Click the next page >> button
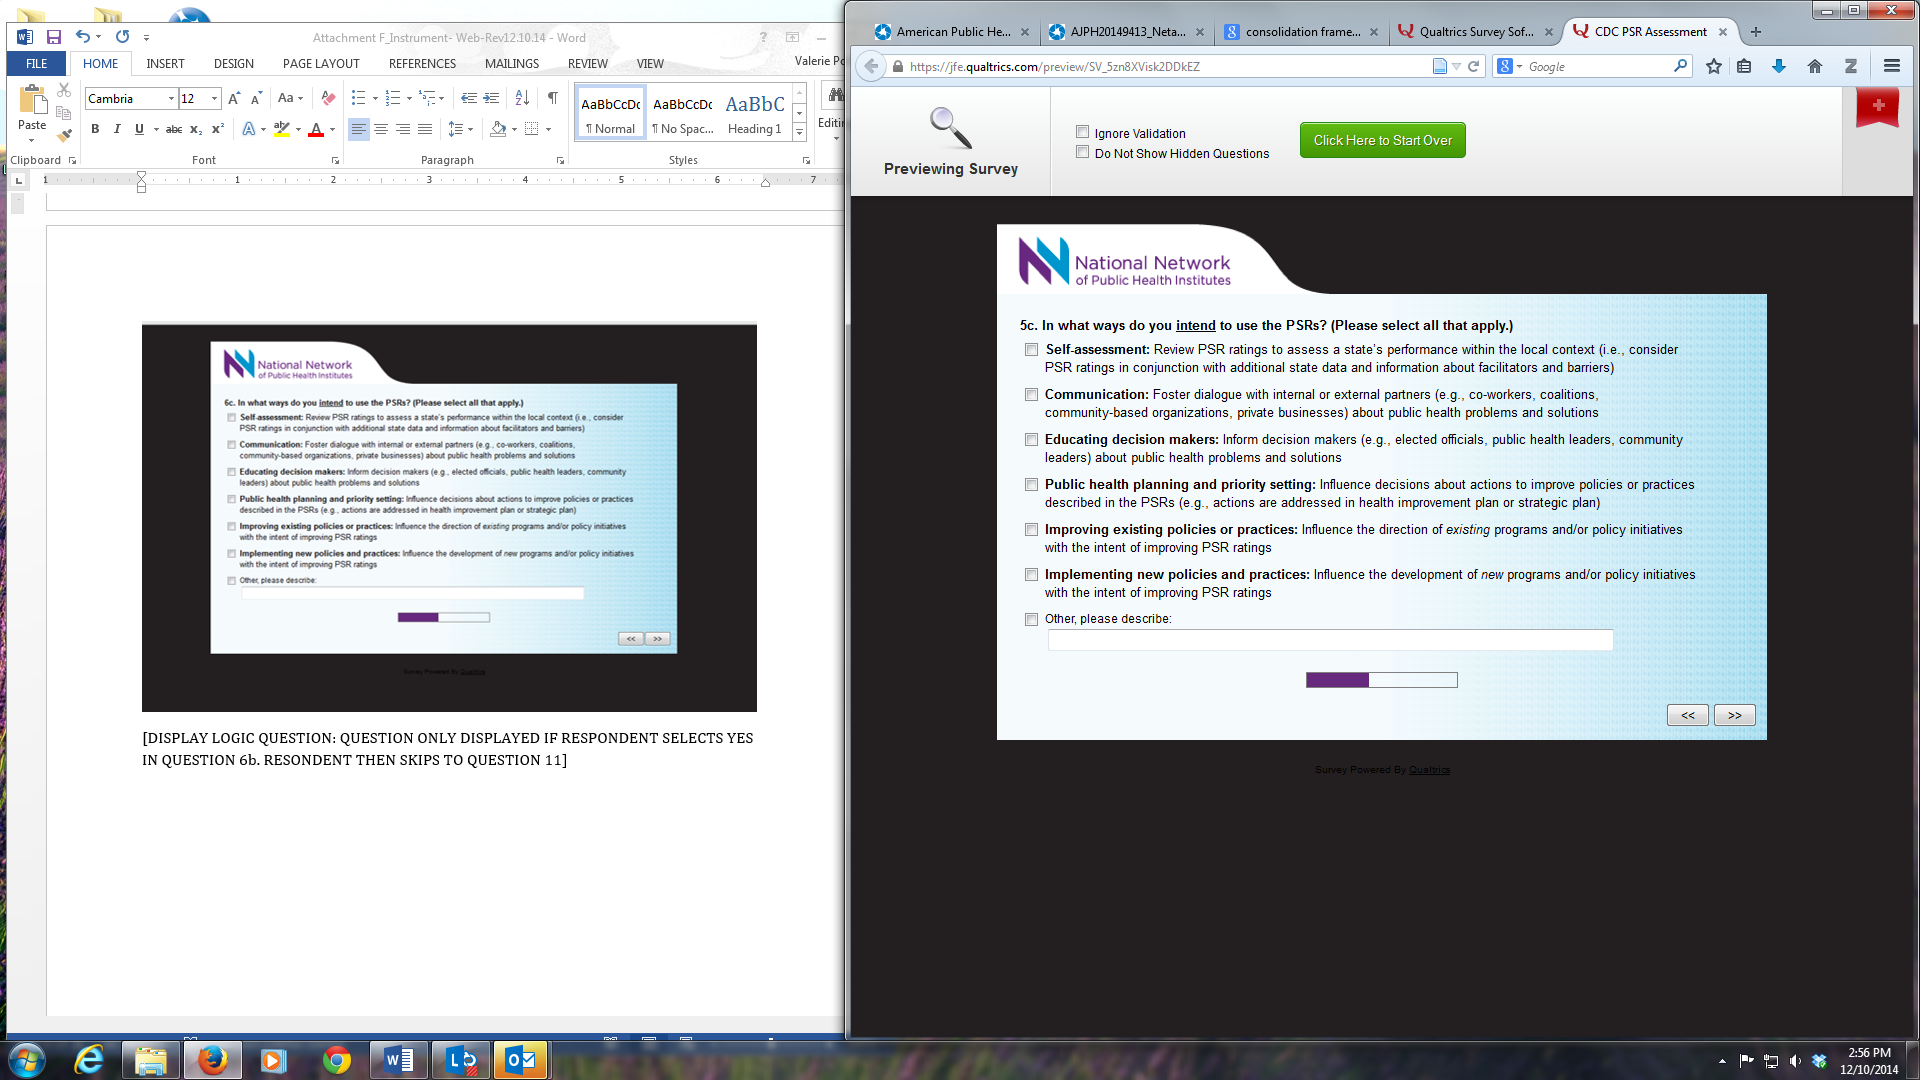 tap(1734, 715)
